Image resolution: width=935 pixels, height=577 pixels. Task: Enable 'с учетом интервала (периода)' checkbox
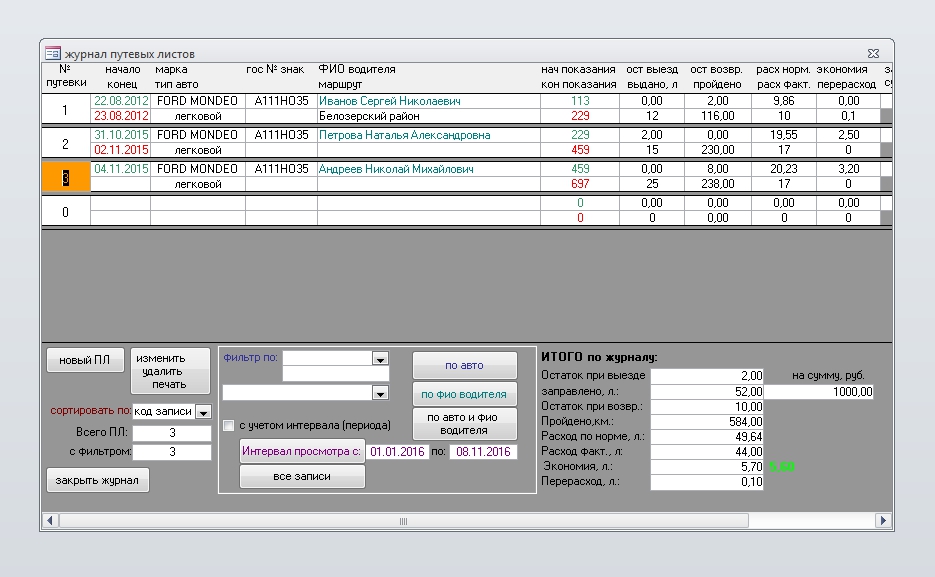click(x=229, y=425)
